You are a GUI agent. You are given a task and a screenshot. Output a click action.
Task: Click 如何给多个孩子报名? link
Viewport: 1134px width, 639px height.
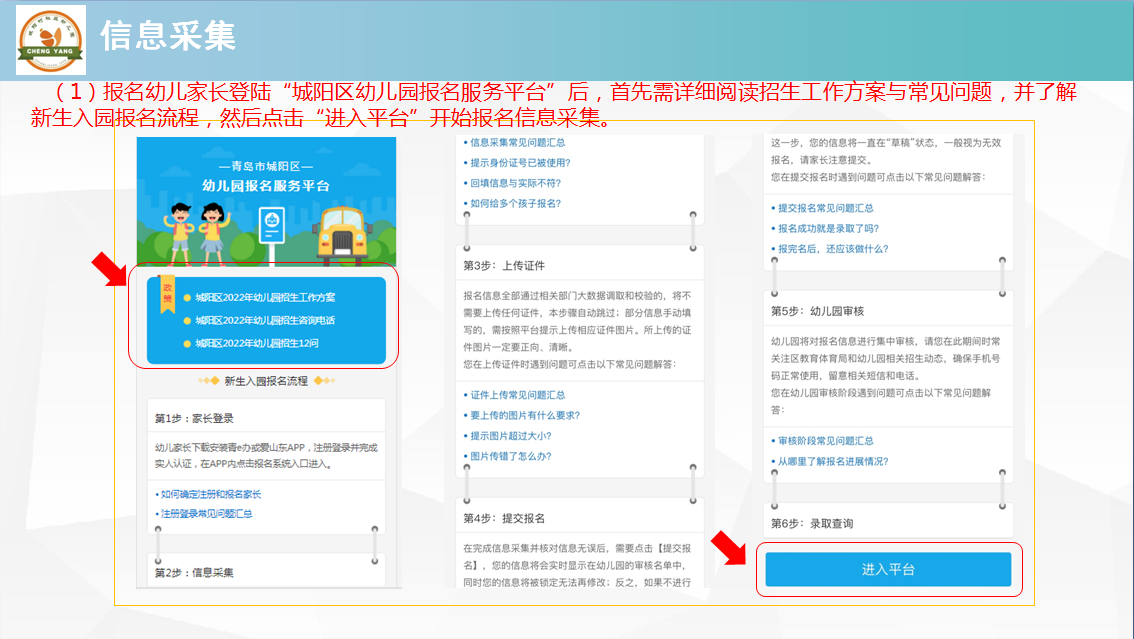[x=515, y=203]
